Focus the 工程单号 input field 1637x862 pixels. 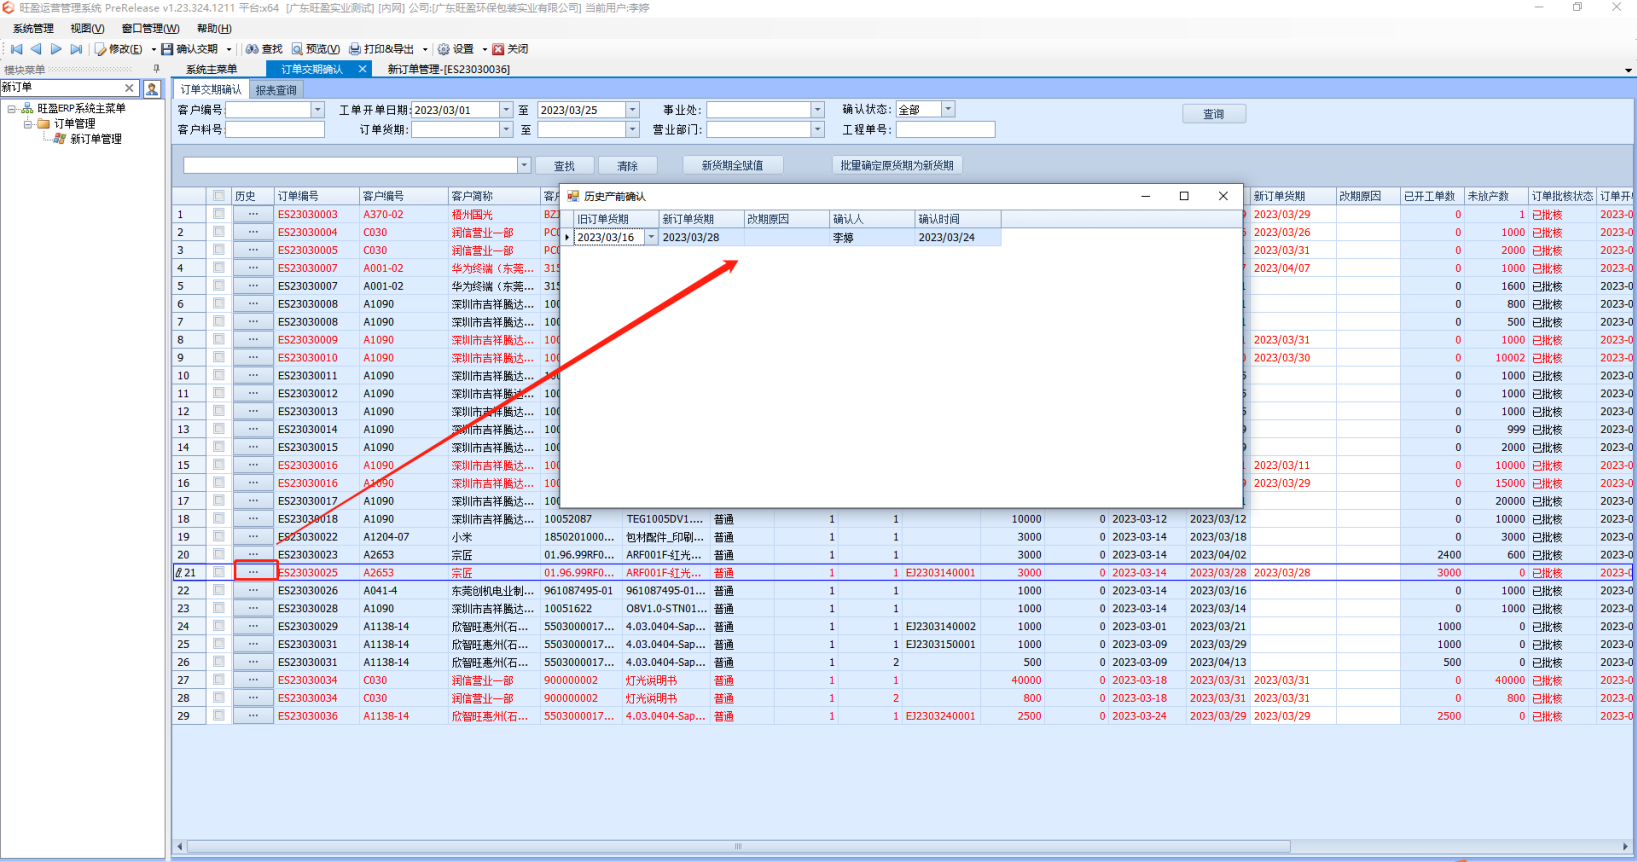click(x=945, y=129)
